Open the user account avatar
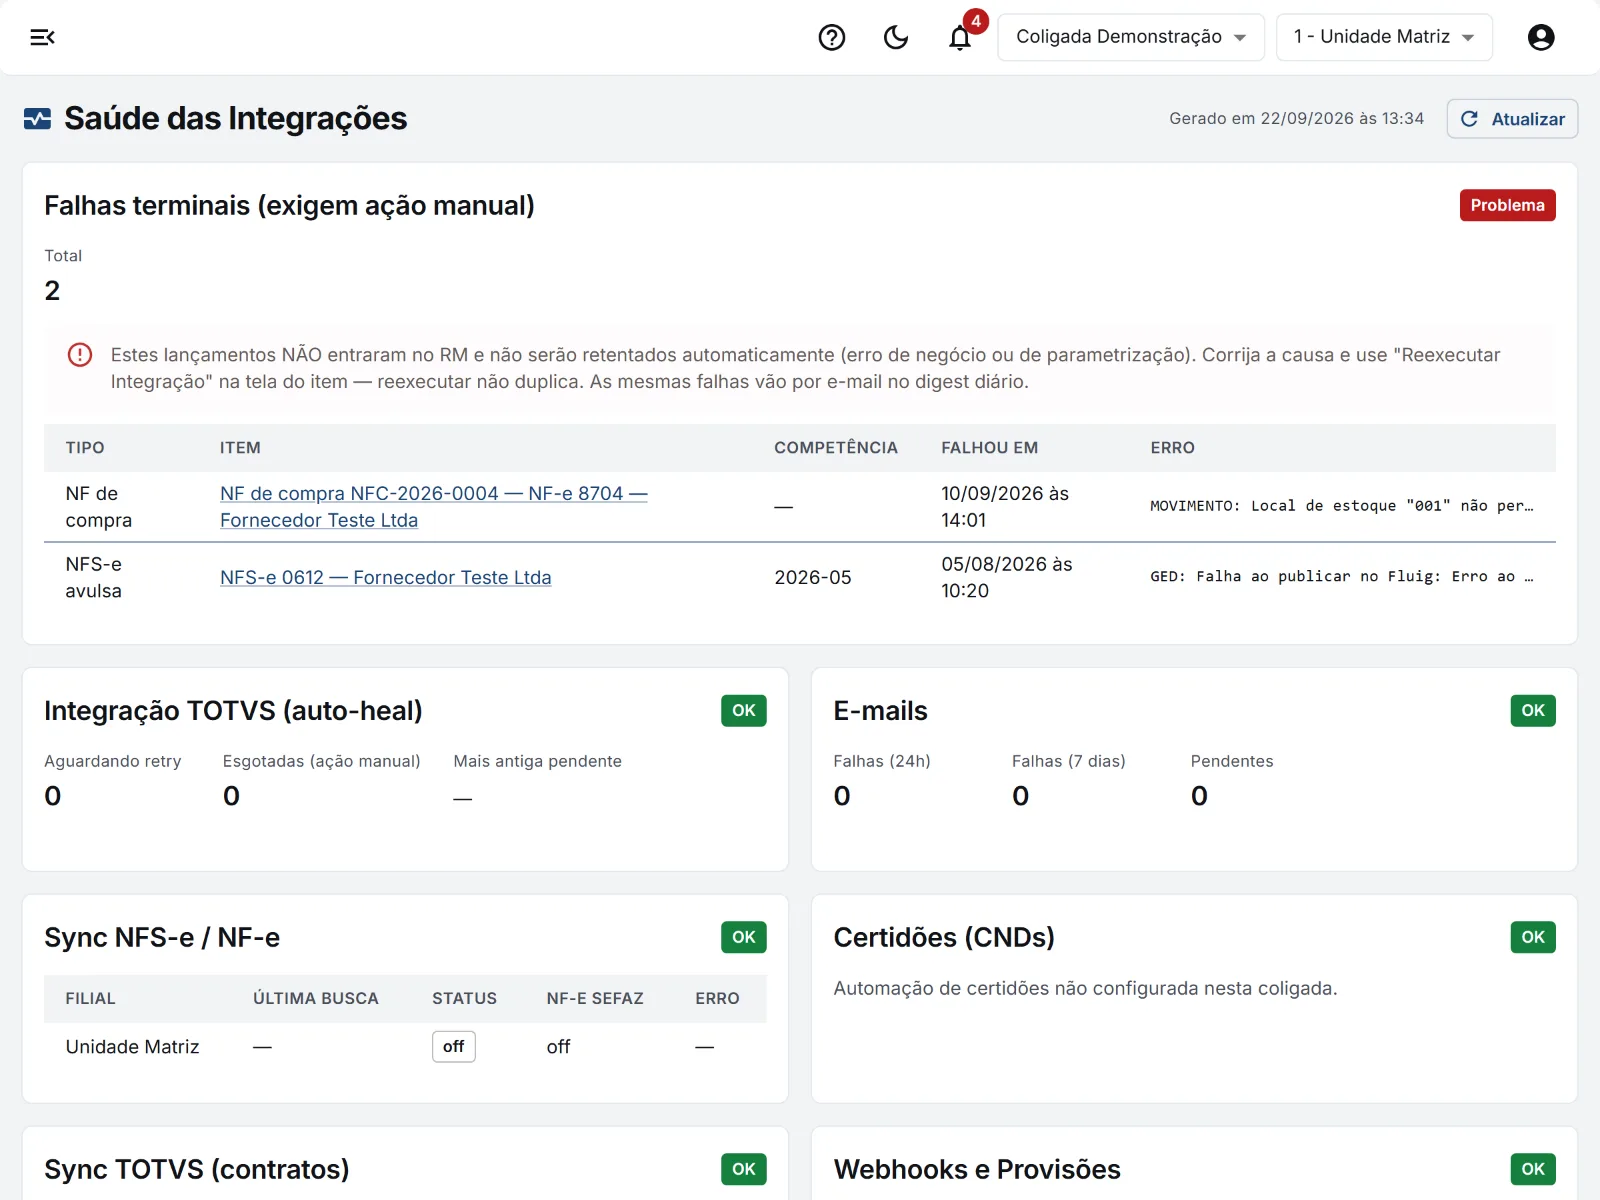This screenshot has height=1200, width=1600. pyautogui.click(x=1541, y=37)
